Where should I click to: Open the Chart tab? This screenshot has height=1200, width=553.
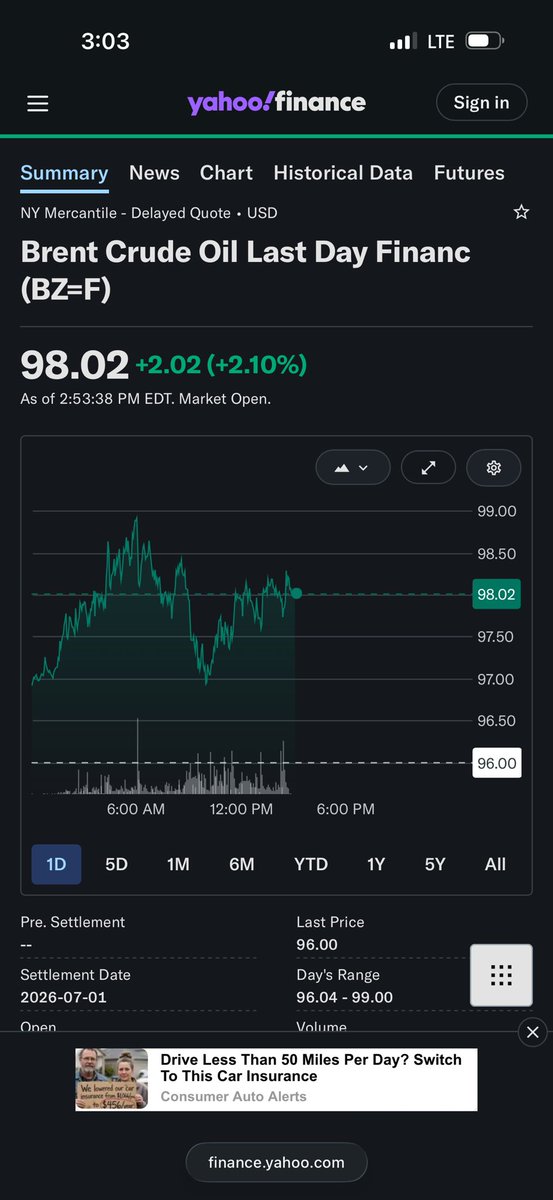226,173
